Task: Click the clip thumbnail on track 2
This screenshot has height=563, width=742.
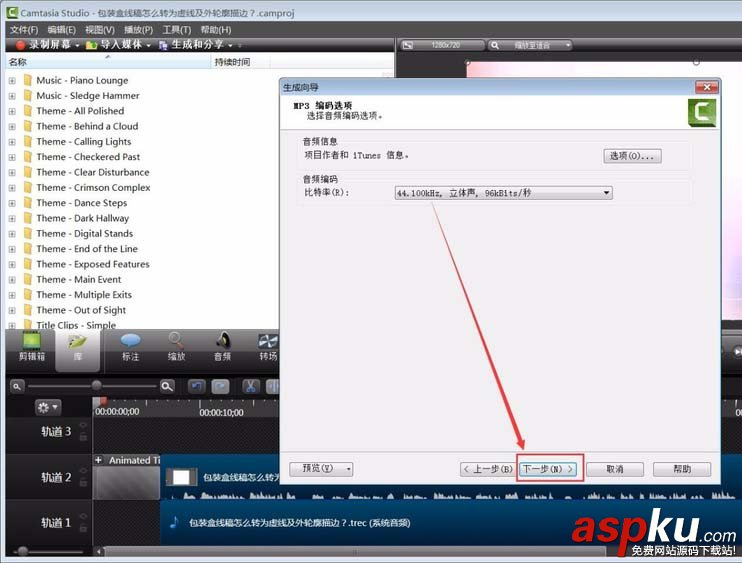Action: click(181, 477)
